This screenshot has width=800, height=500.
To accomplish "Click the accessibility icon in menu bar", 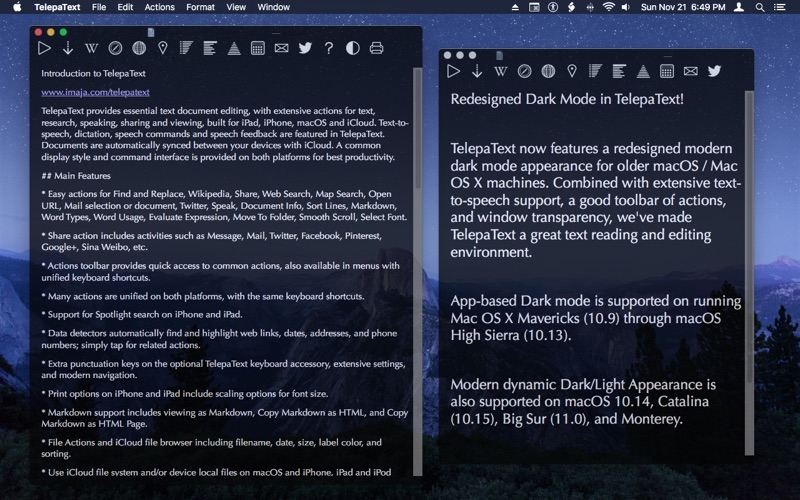I will [553, 7].
